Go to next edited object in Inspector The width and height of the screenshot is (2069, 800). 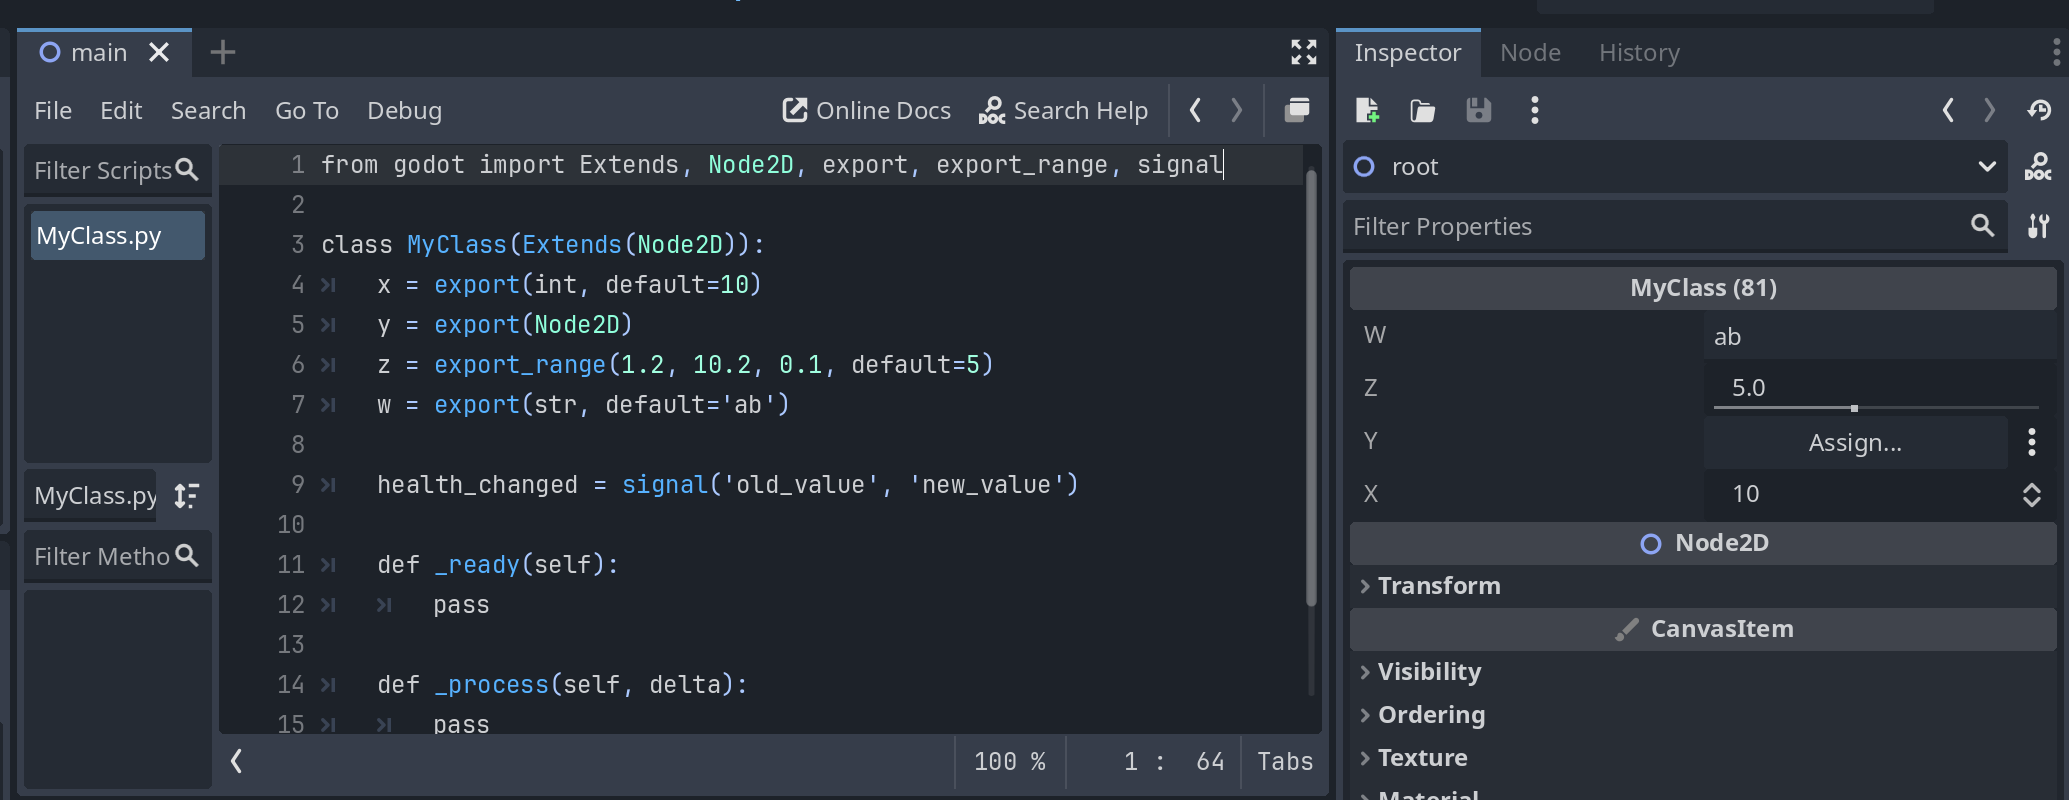click(1989, 110)
